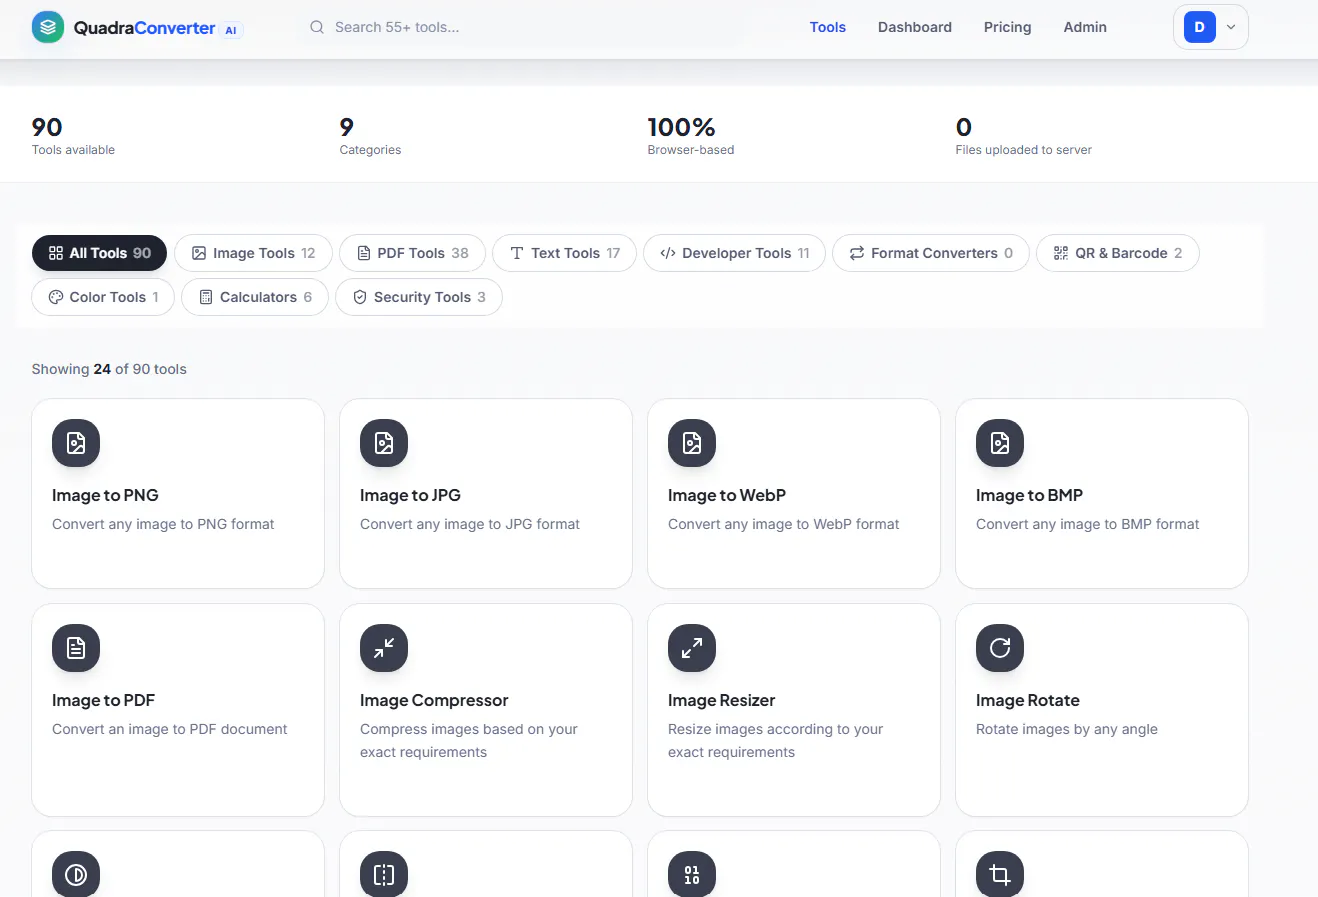Filter by Text Tools category
This screenshot has height=897, width=1318.
pos(565,253)
